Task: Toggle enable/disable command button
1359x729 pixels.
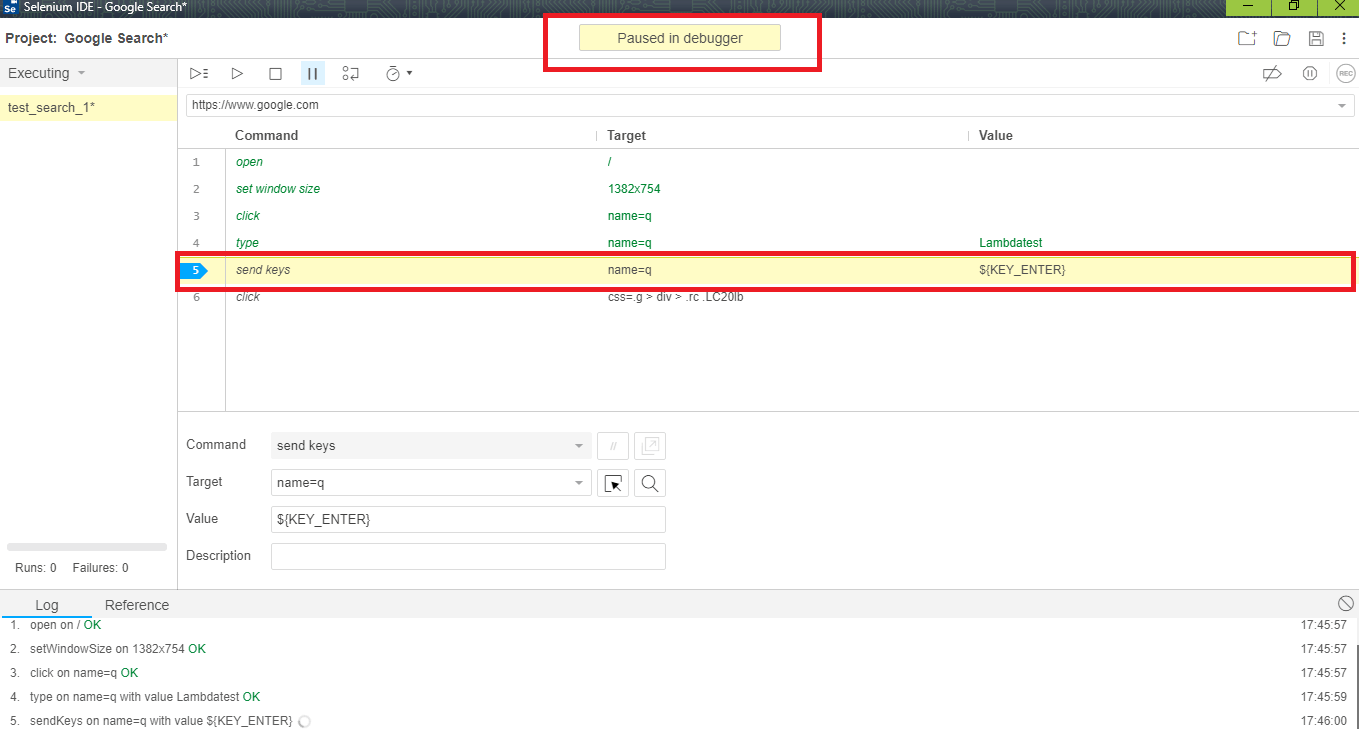Action: [612, 446]
